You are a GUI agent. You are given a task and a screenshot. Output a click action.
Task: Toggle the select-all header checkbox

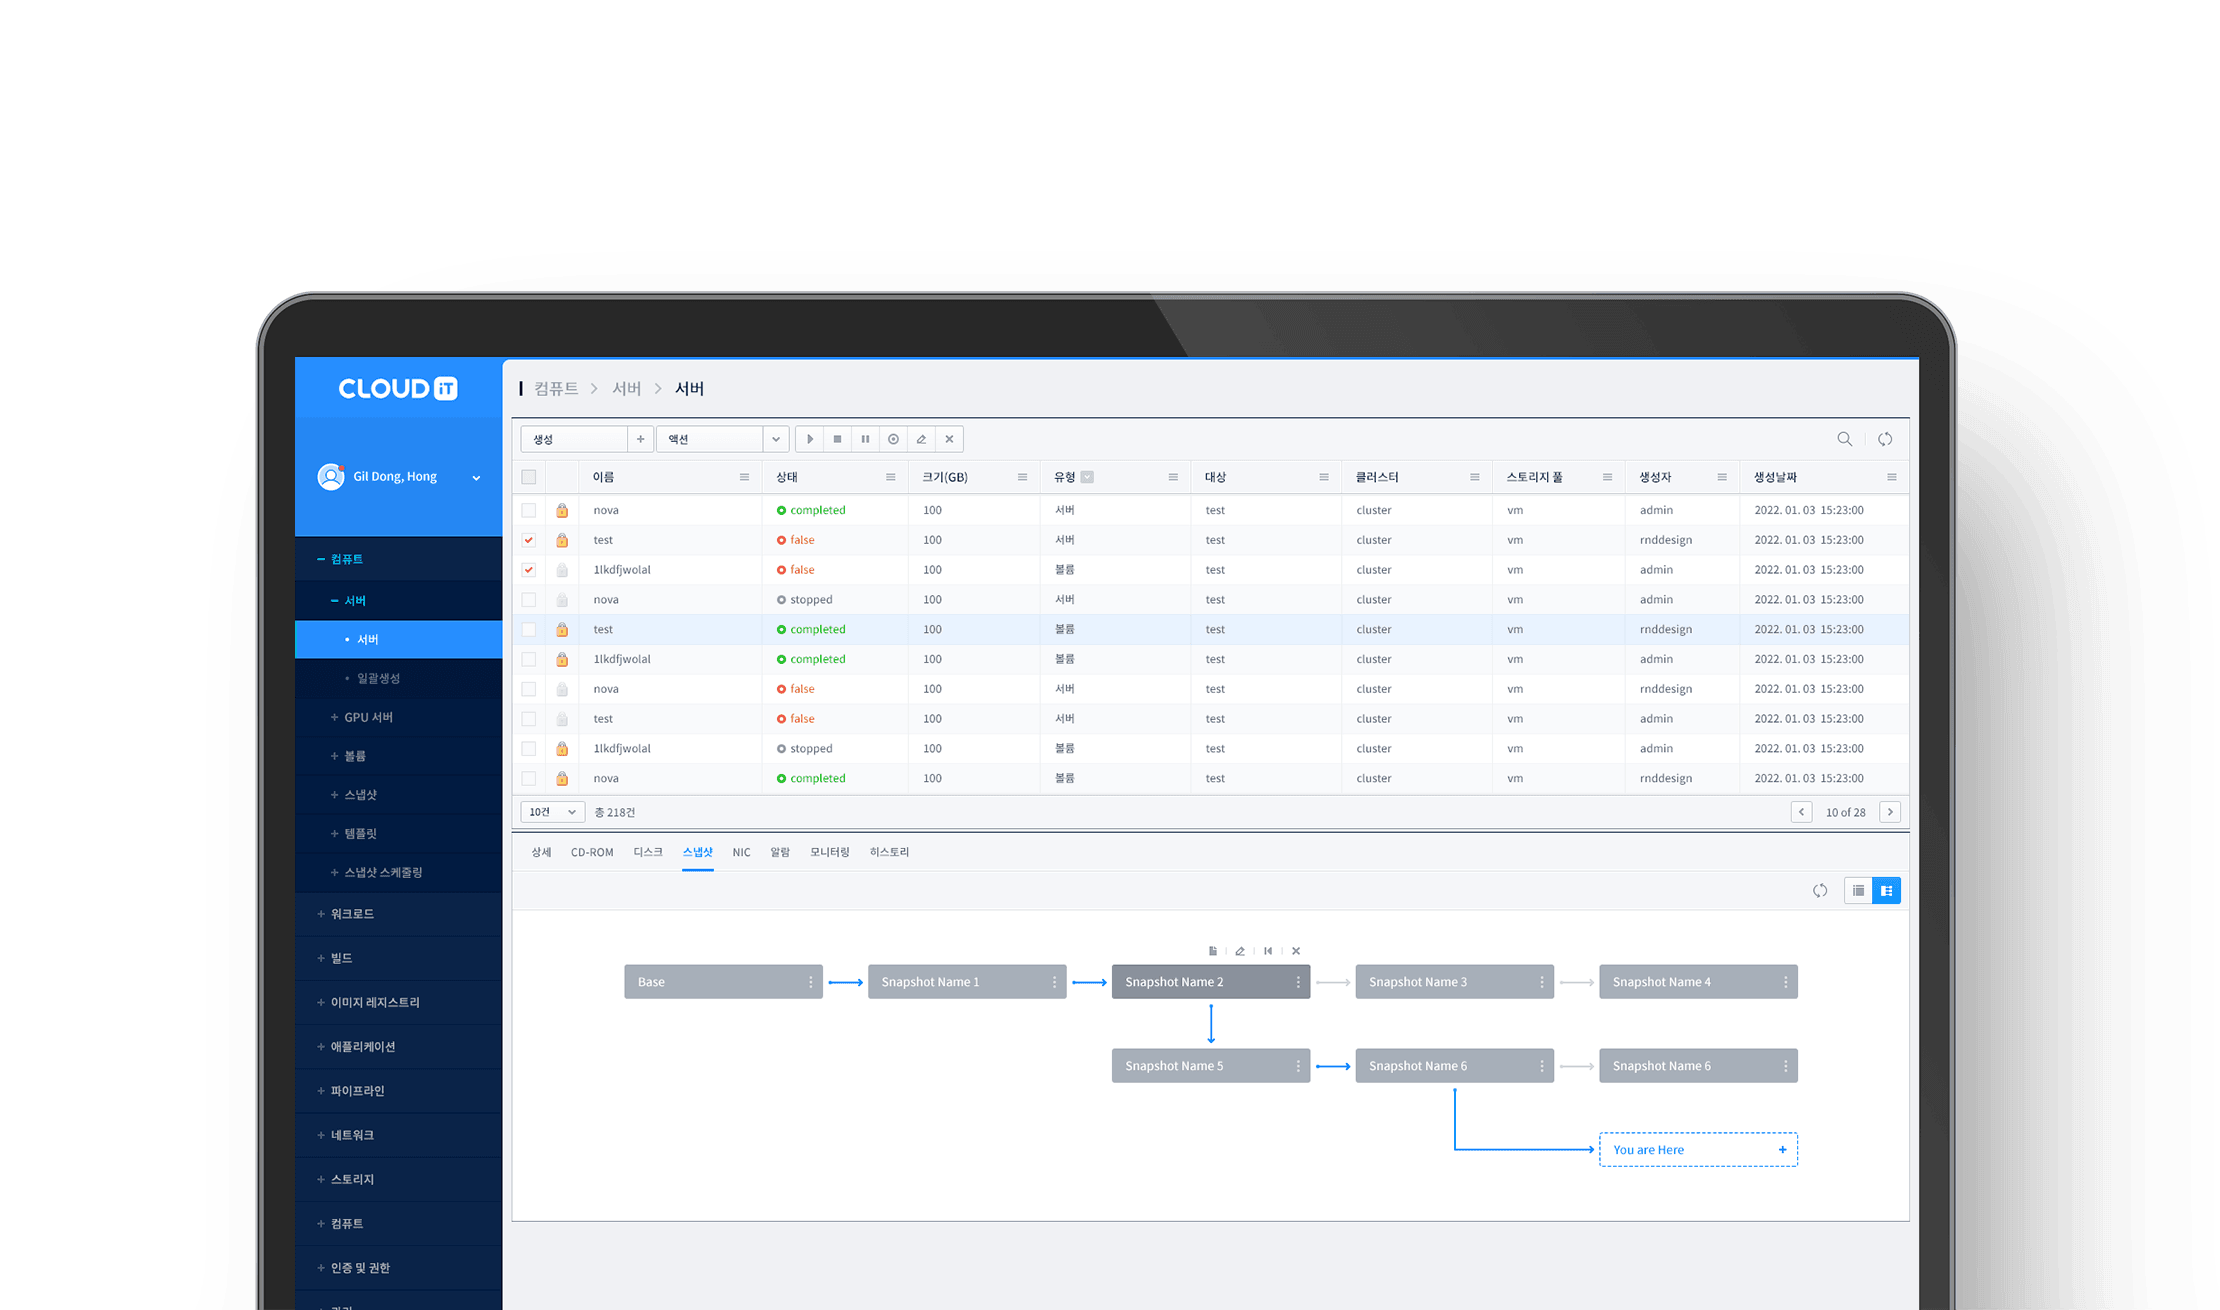point(529,477)
